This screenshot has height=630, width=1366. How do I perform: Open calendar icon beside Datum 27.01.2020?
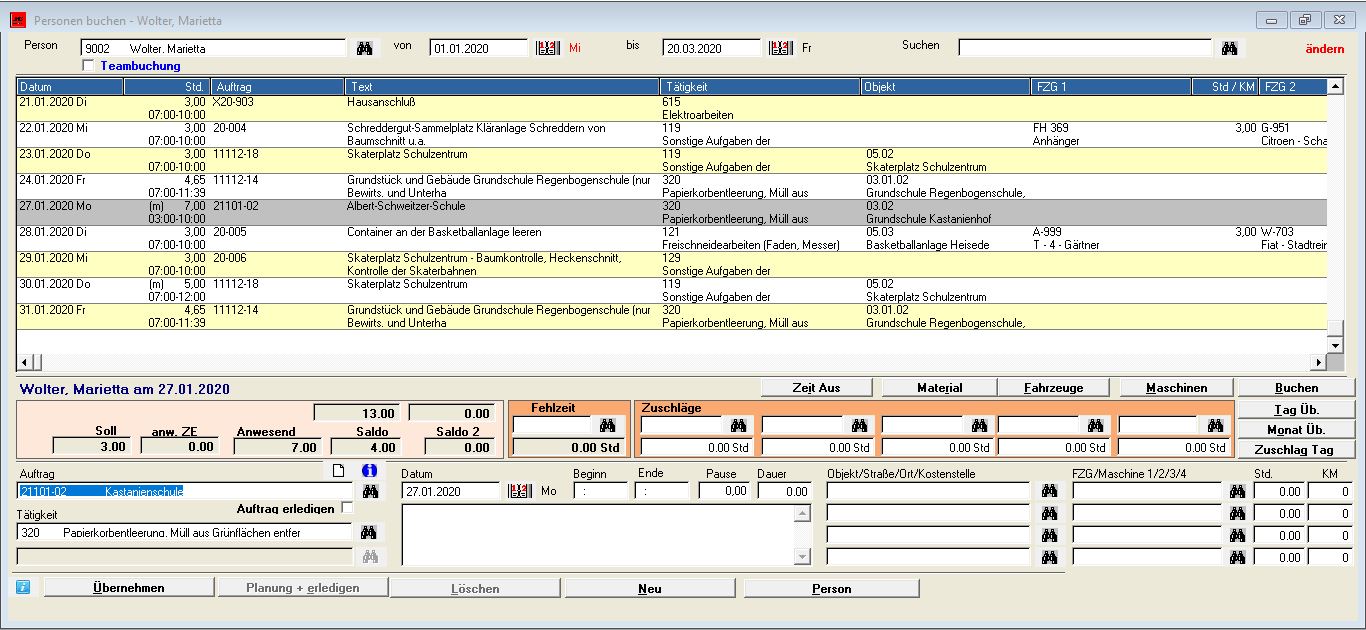518,491
